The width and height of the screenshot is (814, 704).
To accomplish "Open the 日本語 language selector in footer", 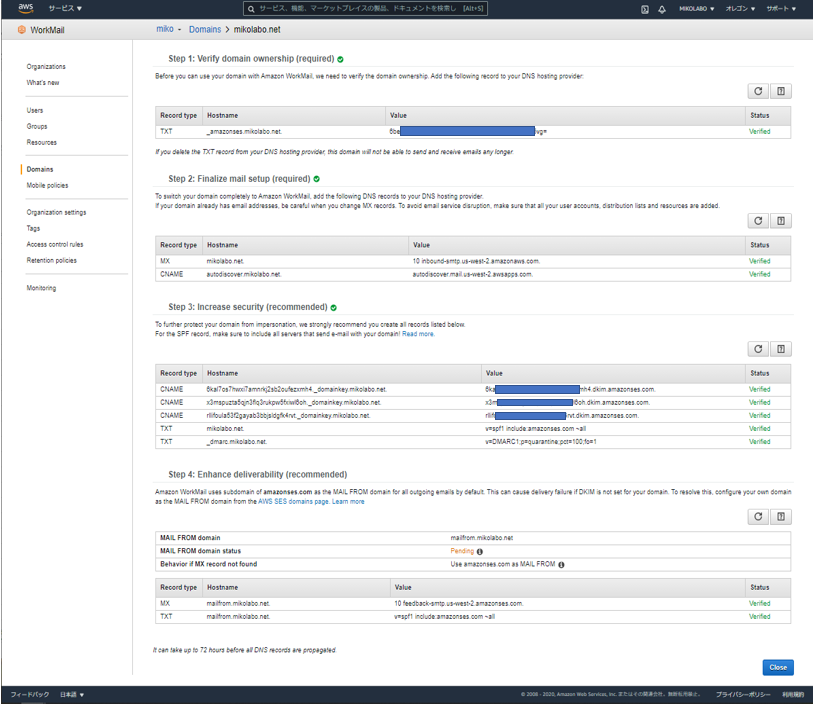I will click(x=72, y=694).
